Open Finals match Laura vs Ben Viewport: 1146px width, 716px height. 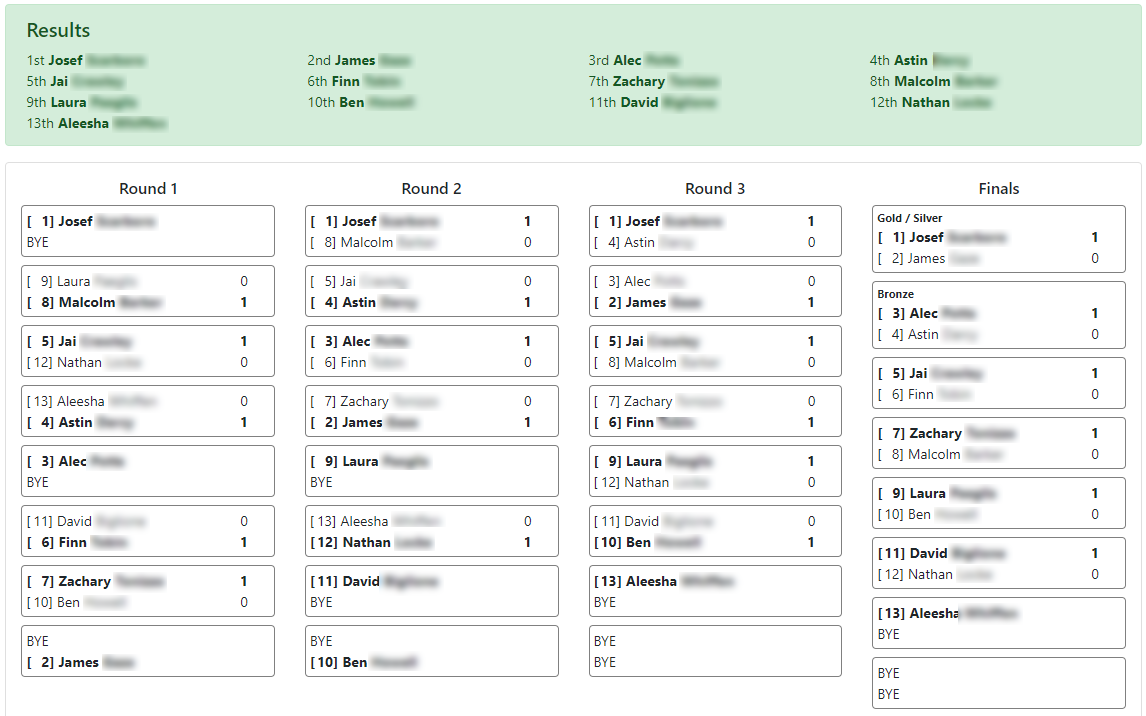pyautogui.click(x=998, y=503)
